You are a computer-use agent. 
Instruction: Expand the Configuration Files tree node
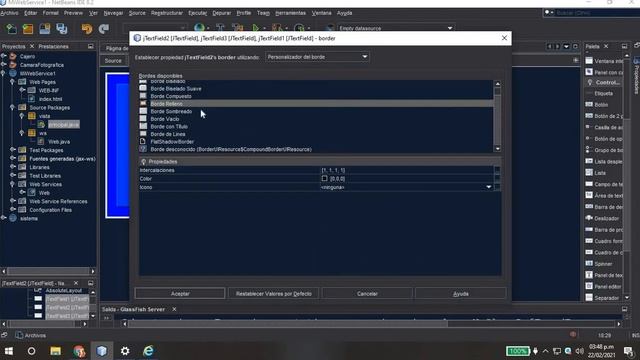pos(12,210)
